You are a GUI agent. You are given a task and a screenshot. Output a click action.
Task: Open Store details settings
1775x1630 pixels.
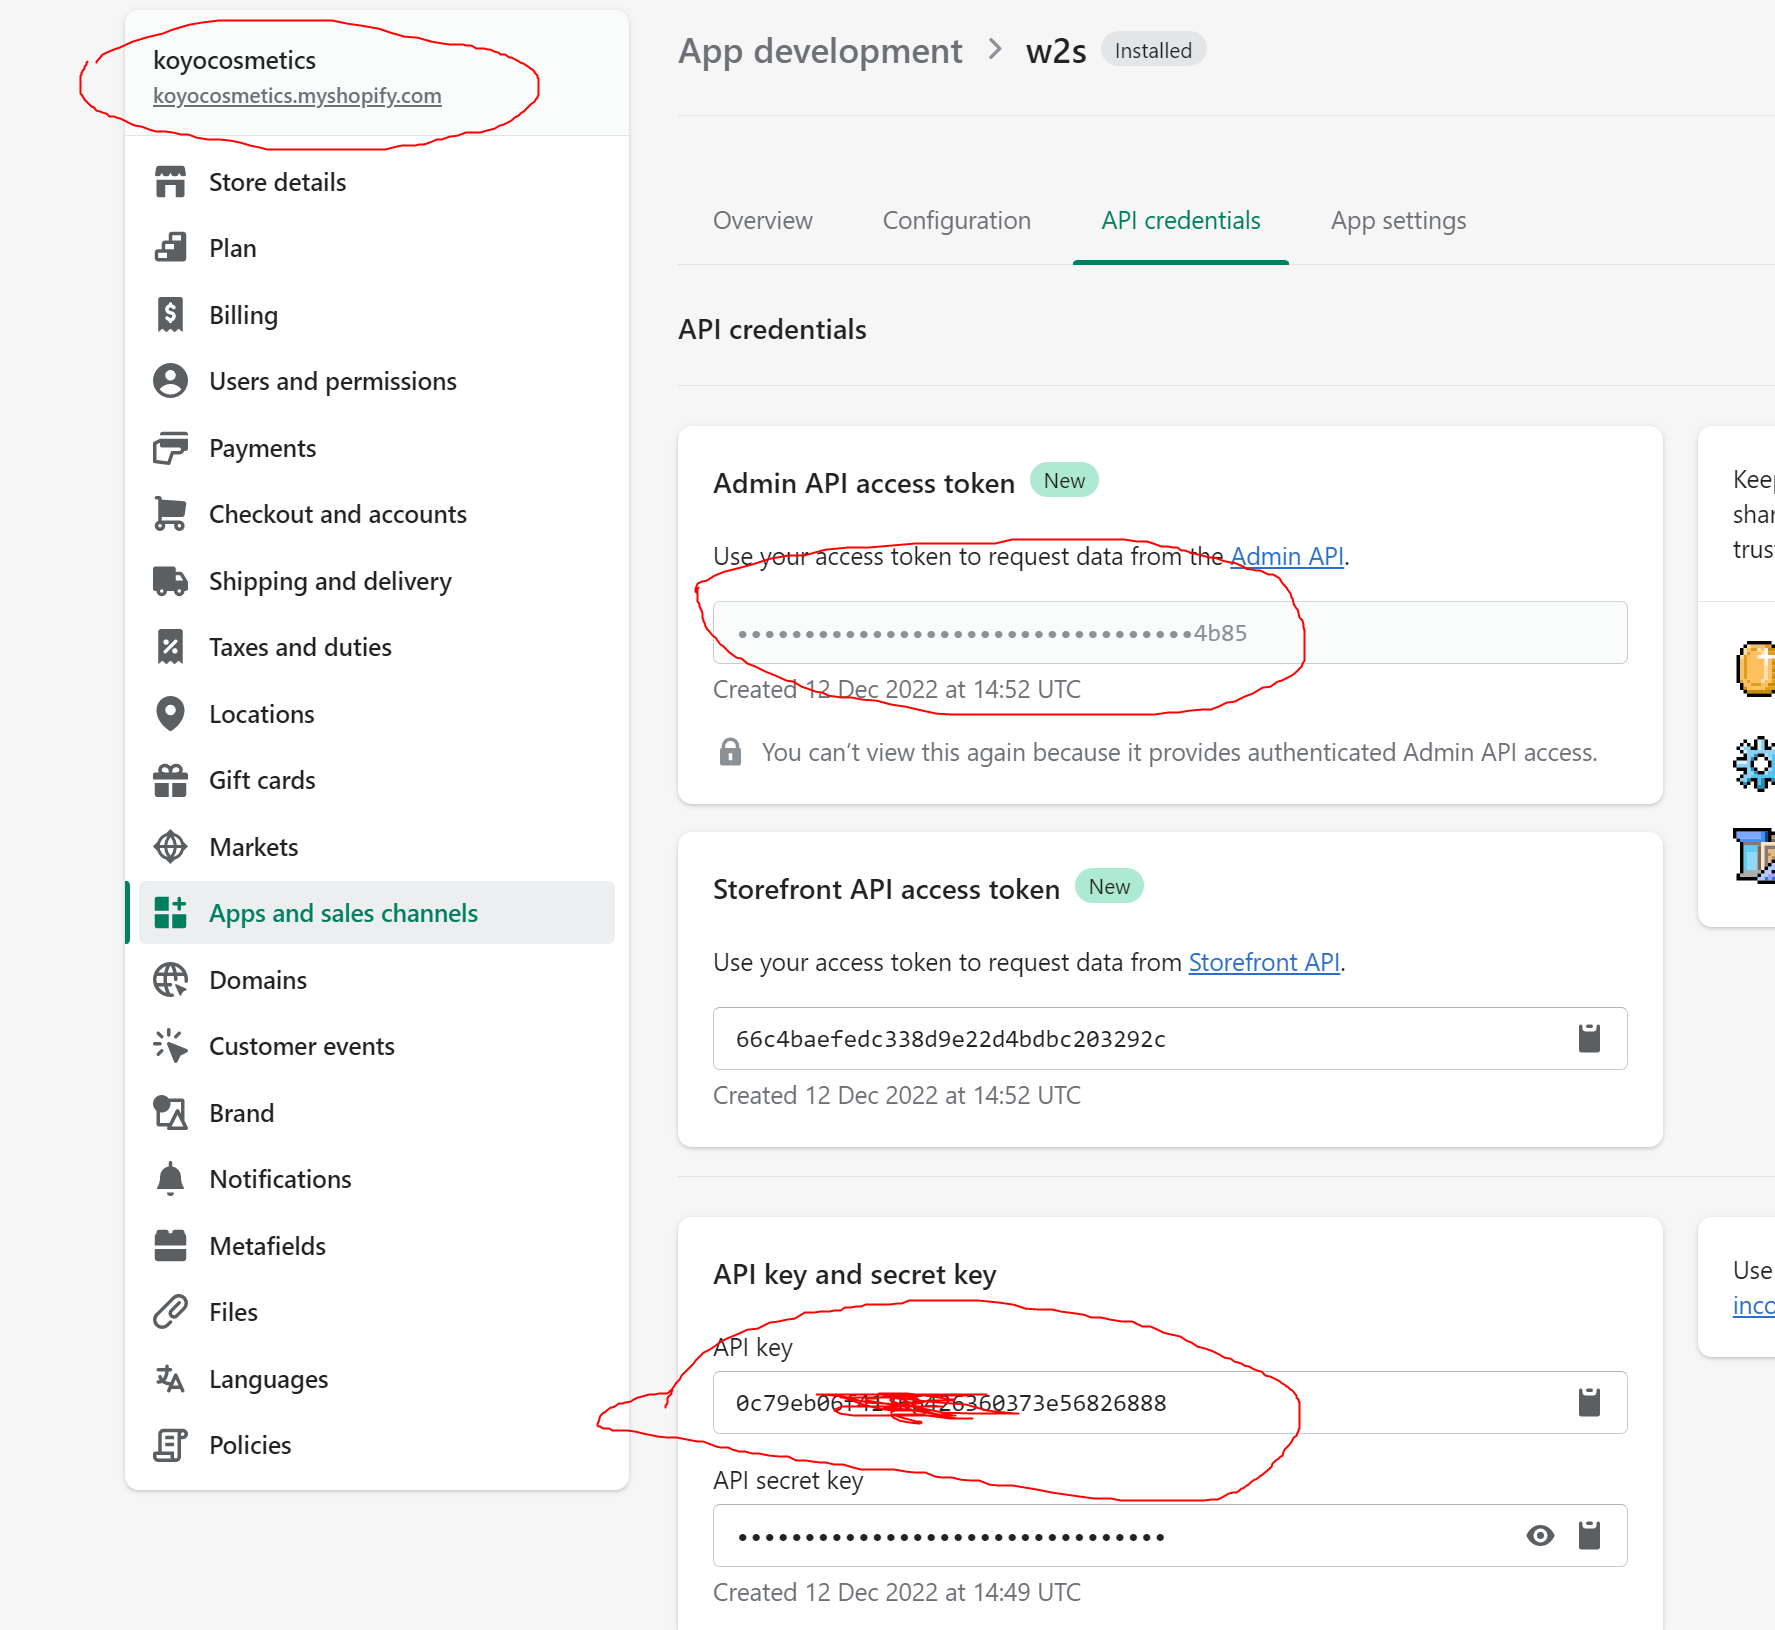(376, 182)
